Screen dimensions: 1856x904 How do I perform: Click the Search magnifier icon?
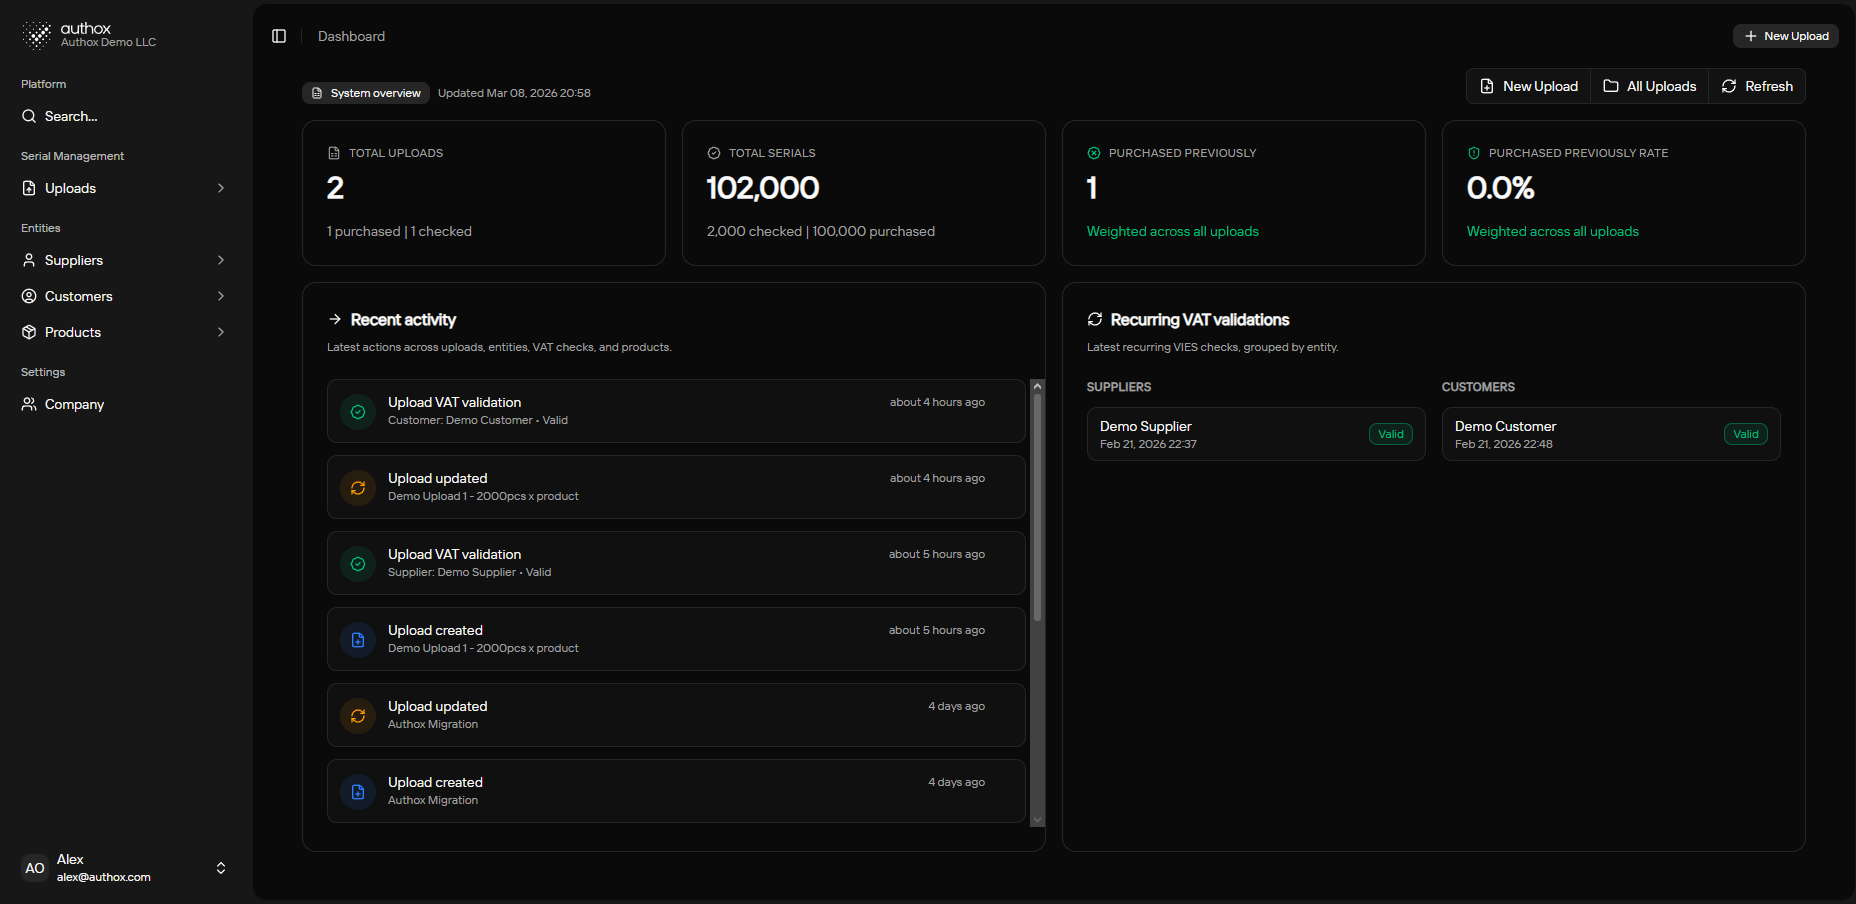tap(29, 117)
